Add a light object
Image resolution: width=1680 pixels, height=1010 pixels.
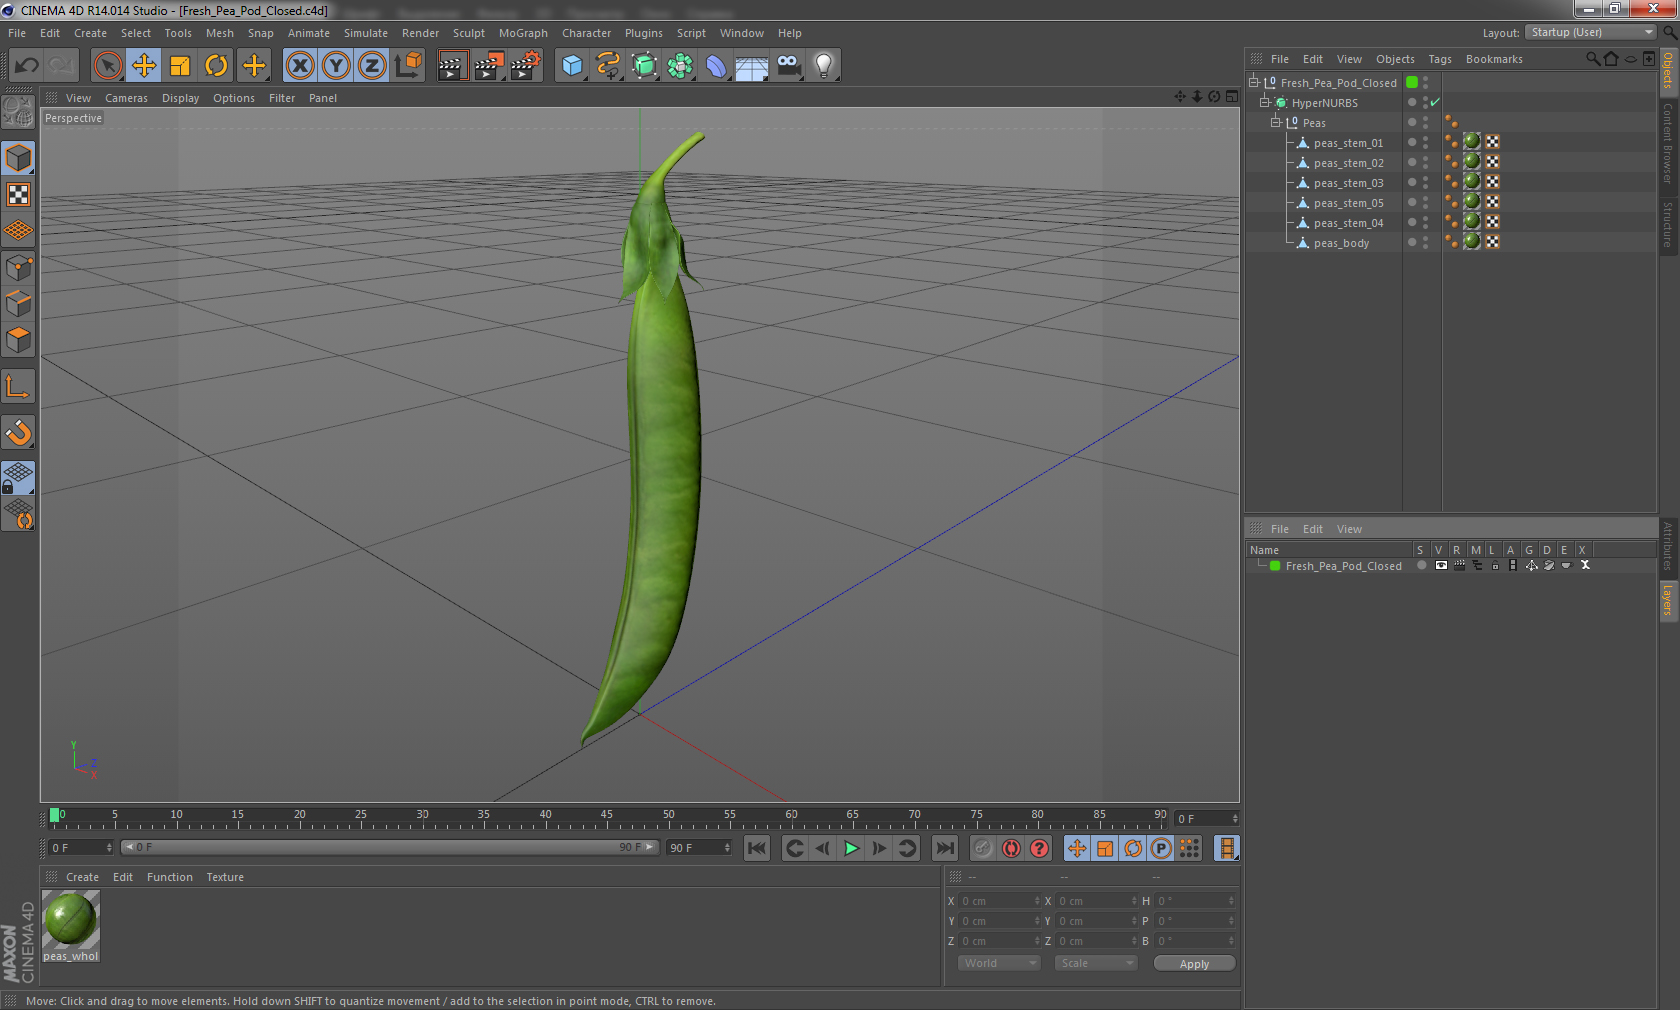[x=824, y=66]
